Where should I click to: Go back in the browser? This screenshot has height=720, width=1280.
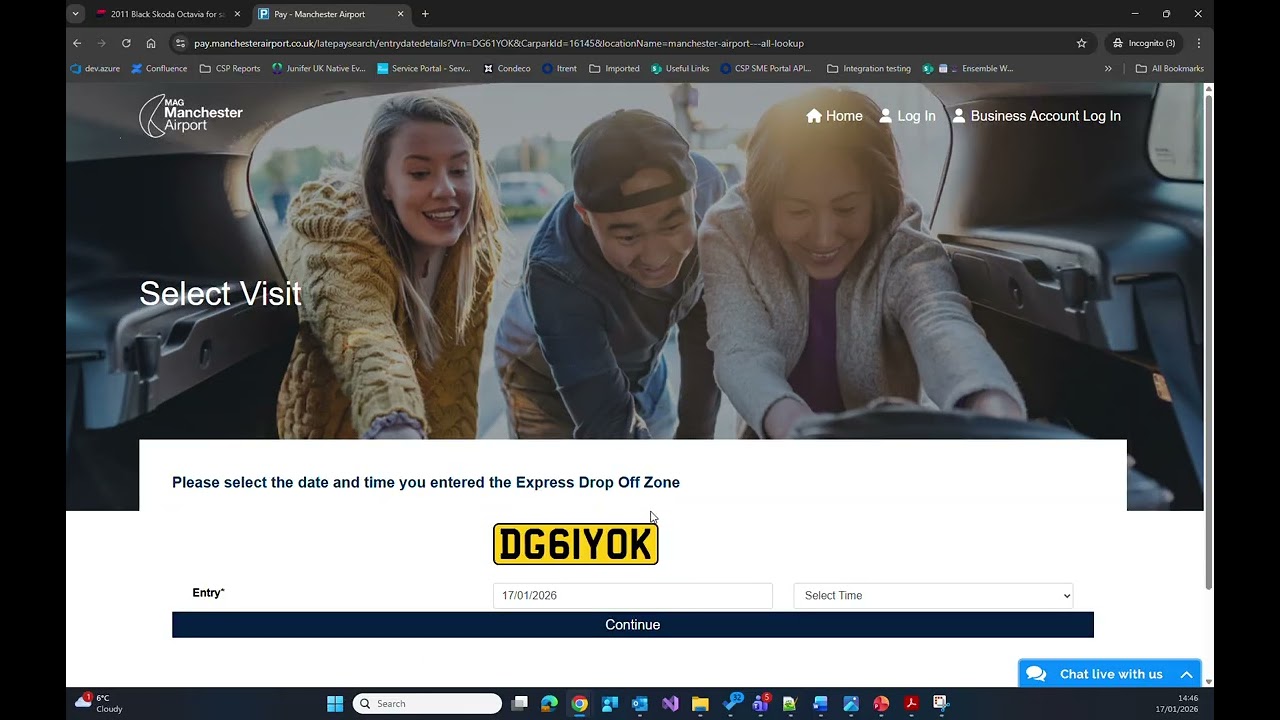coord(77,43)
